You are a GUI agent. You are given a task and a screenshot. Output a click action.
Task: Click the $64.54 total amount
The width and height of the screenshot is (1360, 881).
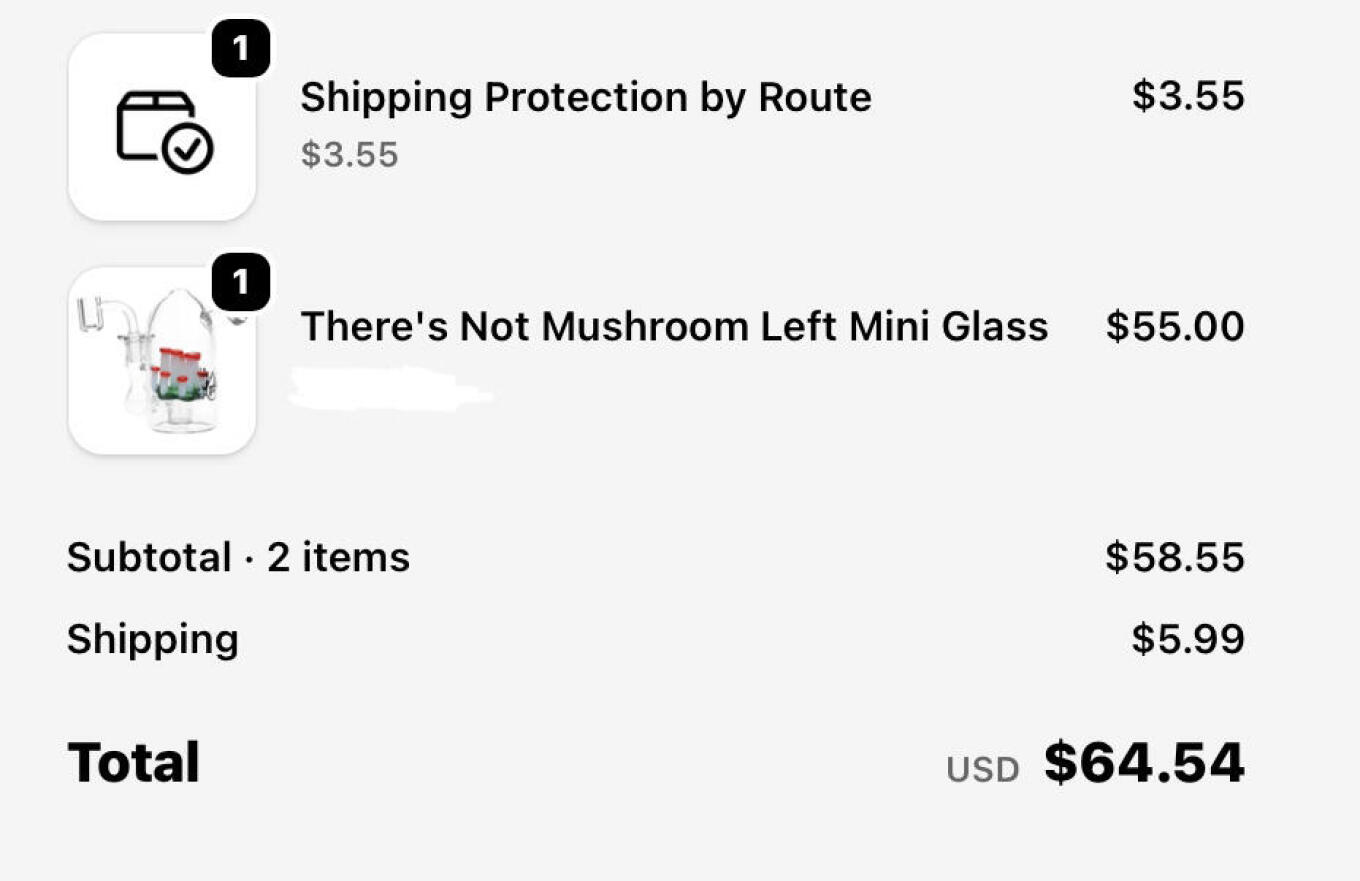pyautogui.click(x=1143, y=762)
